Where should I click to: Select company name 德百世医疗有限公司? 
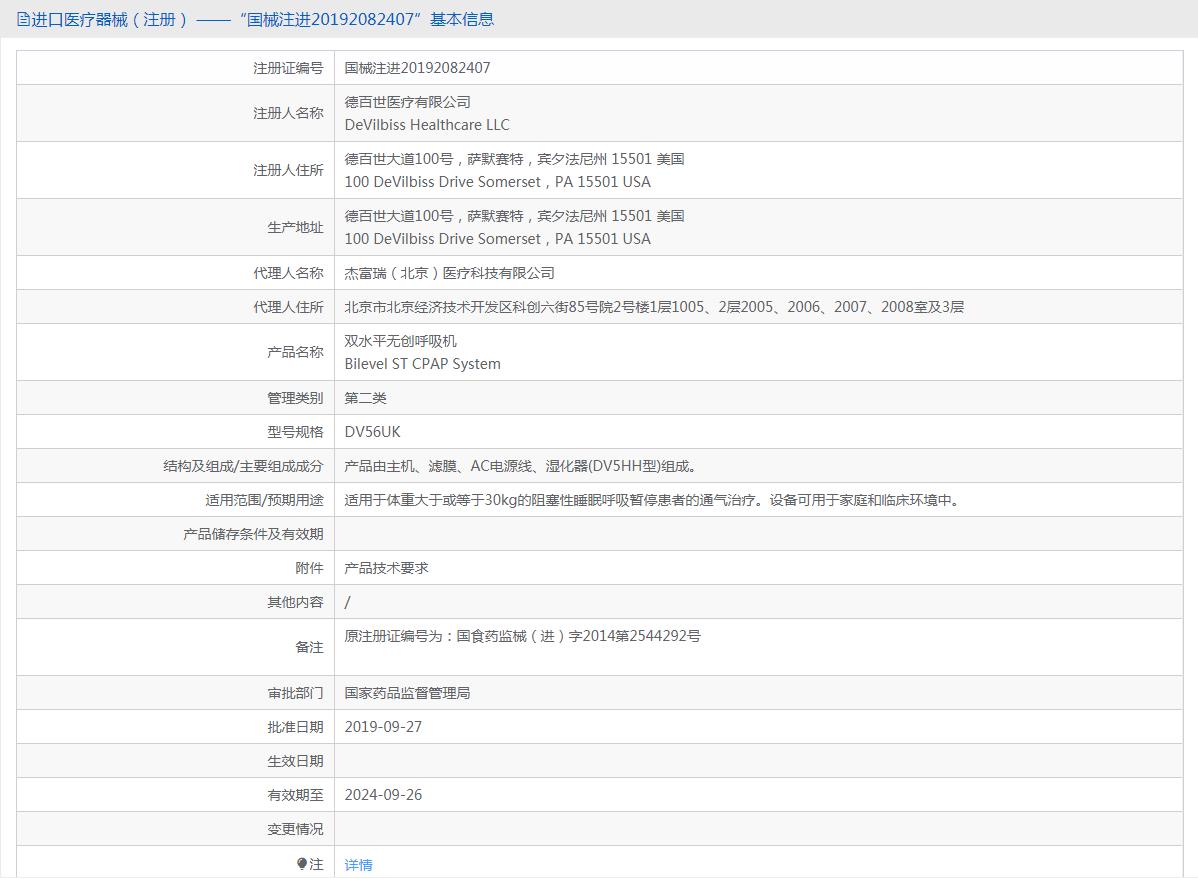click(407, 102)
